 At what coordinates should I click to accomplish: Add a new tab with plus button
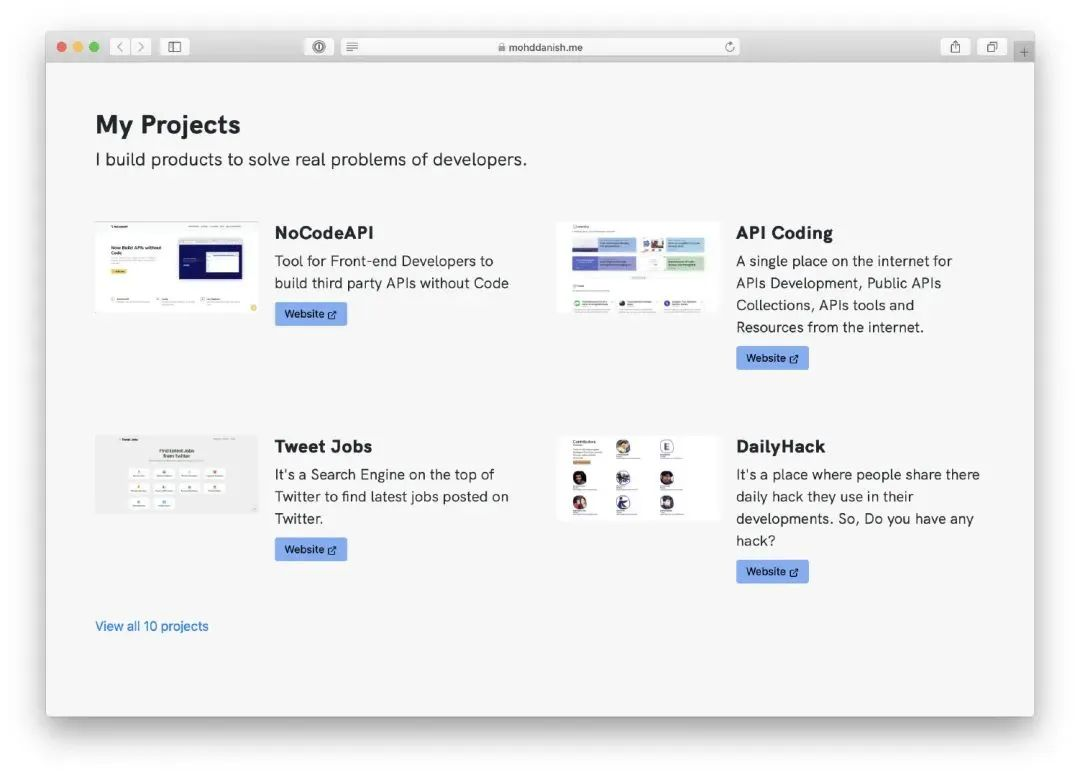click(1024, 52)
